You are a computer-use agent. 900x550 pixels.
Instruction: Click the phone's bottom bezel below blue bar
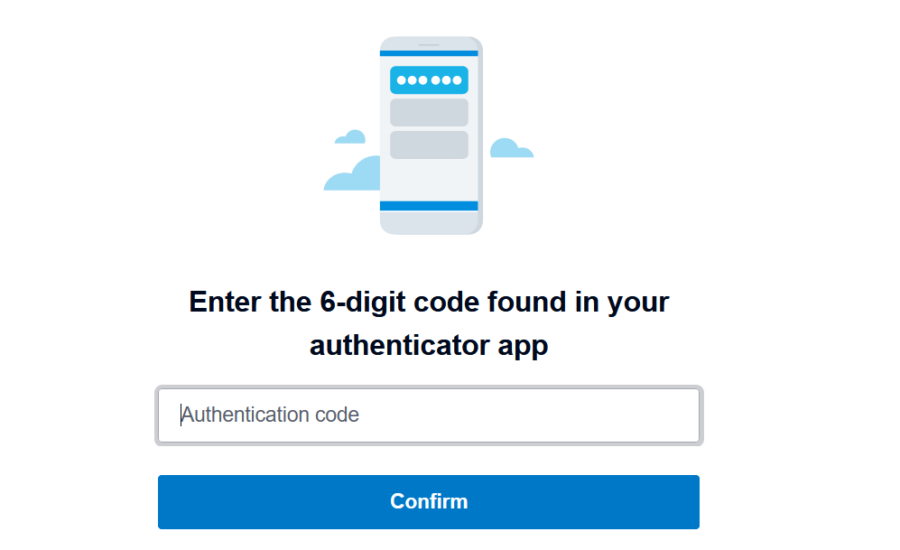point(429,222)
